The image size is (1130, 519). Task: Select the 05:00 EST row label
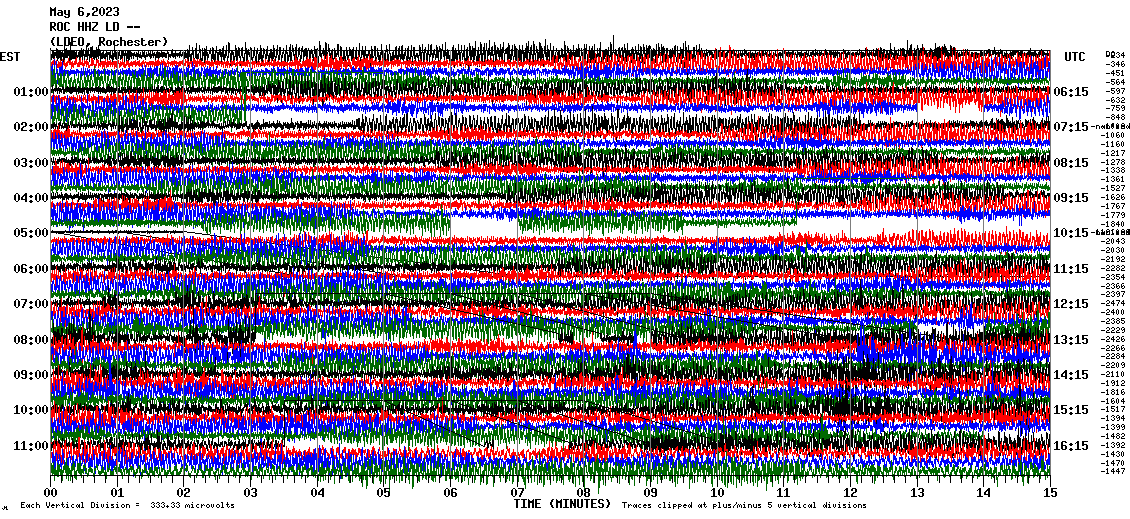[x=30, y=233]
